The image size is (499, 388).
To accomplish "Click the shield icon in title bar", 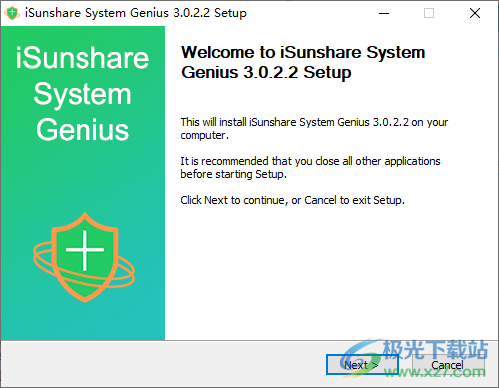I will (12, 13).
